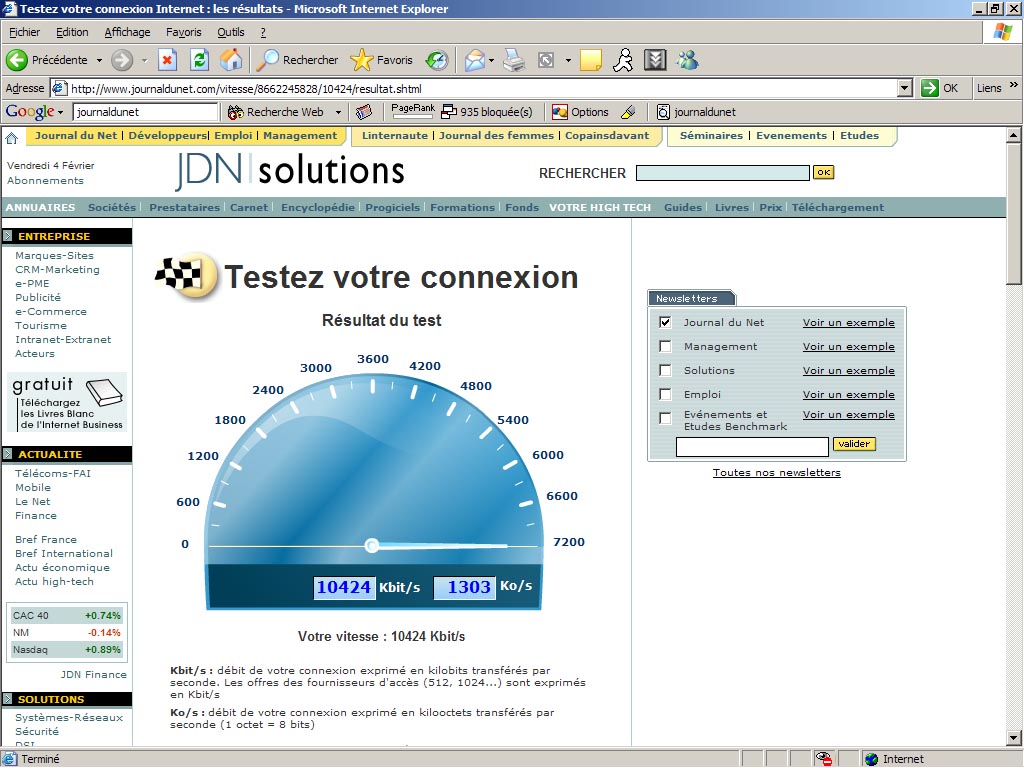Uncheck the Journal du Net newsletter checkbox
The image size is (1024, 768).
665,322
